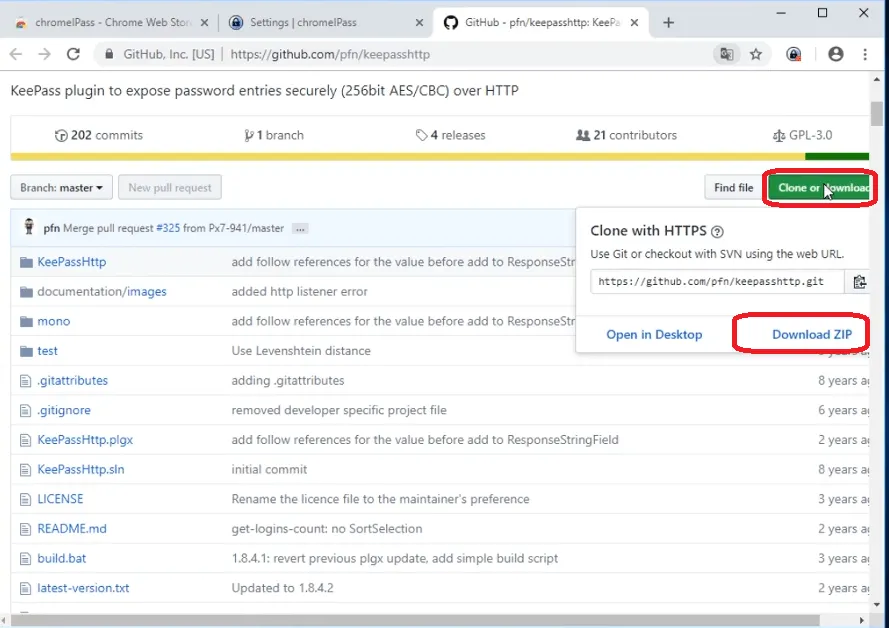Image resolution: width=889 pixels, height=628 pixels.
Task: Open the documentation/images folder link
Action: pyautogui.click(x=102, y=292)
